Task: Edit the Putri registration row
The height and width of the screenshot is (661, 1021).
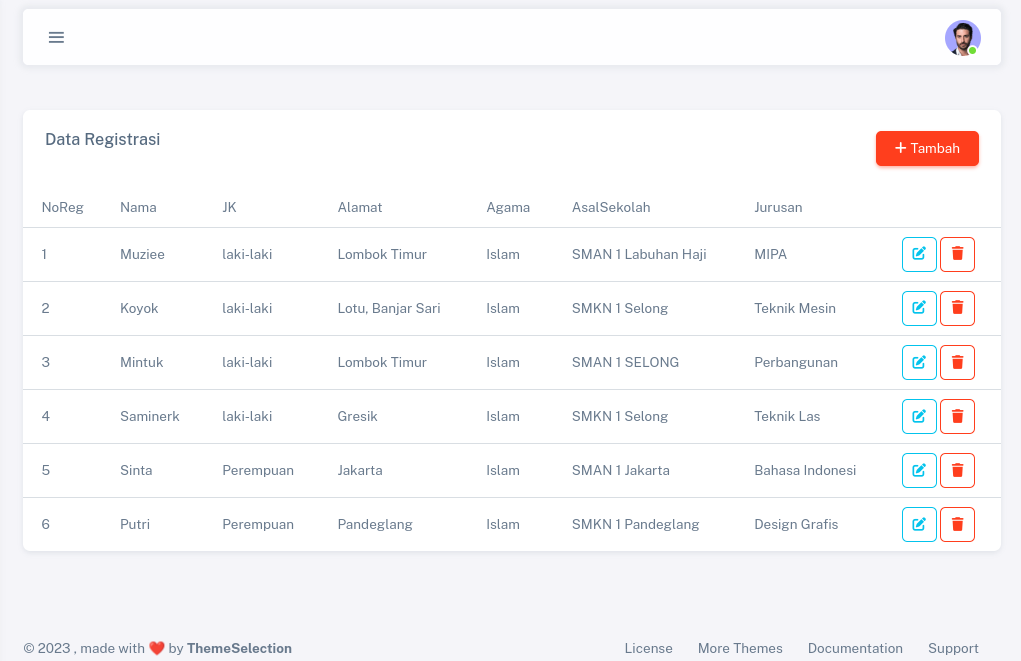Action: 919,524
